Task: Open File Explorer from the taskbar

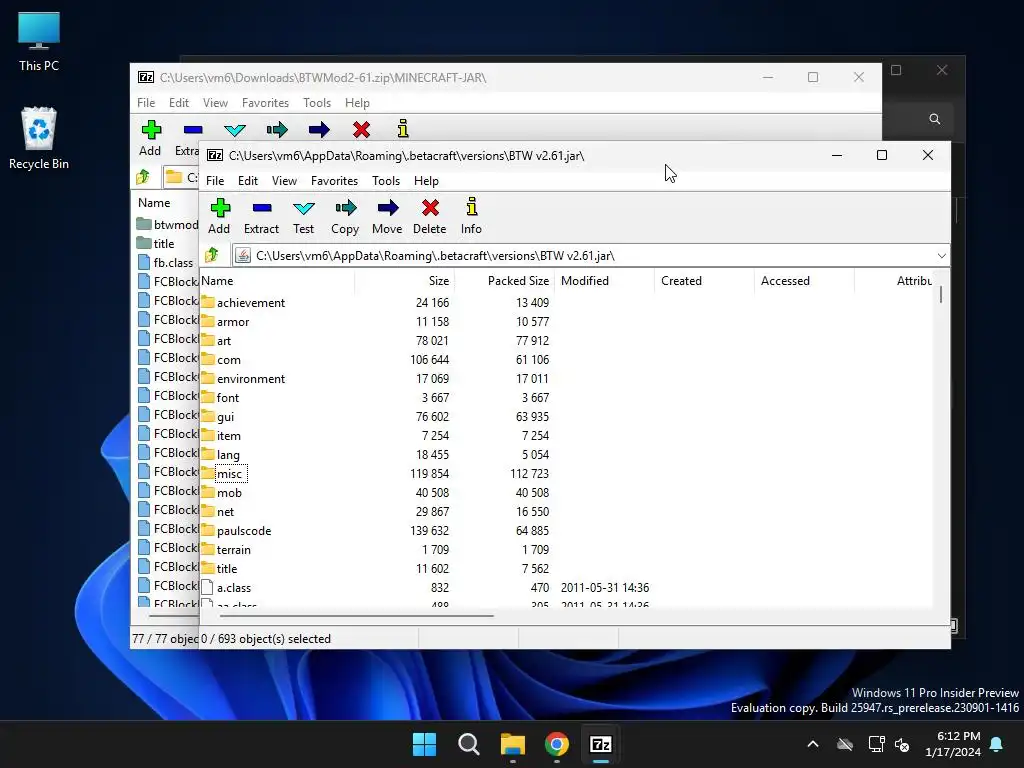Action: 513,744
